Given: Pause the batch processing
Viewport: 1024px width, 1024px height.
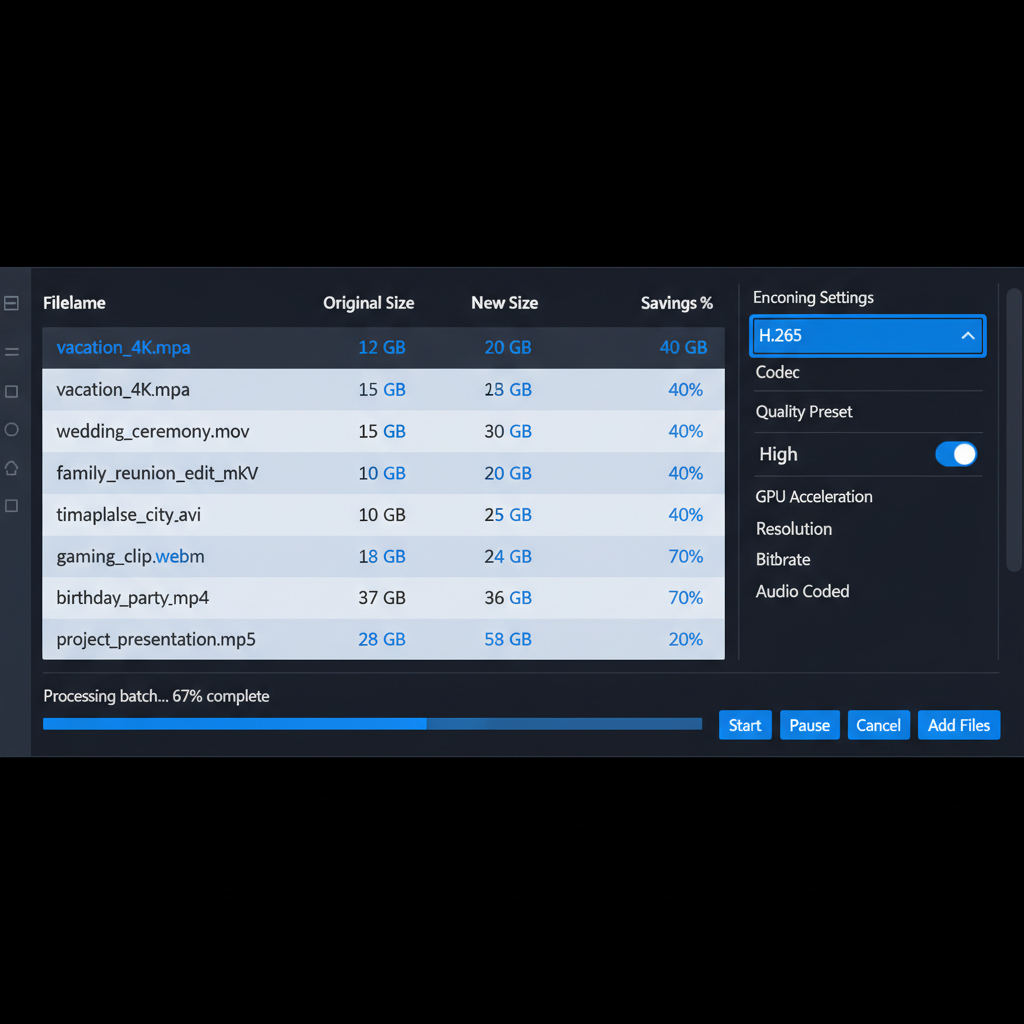Looking at the screenshot, I should 809,725.
